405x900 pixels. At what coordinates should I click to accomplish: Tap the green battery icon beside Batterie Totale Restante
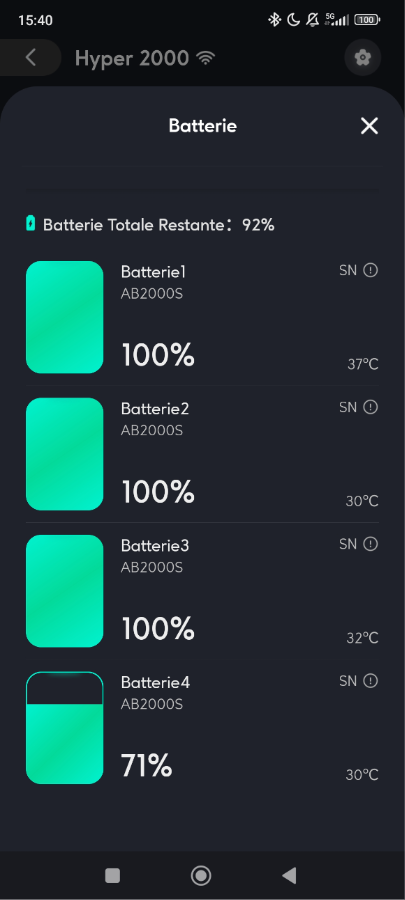tap(30, 223)
